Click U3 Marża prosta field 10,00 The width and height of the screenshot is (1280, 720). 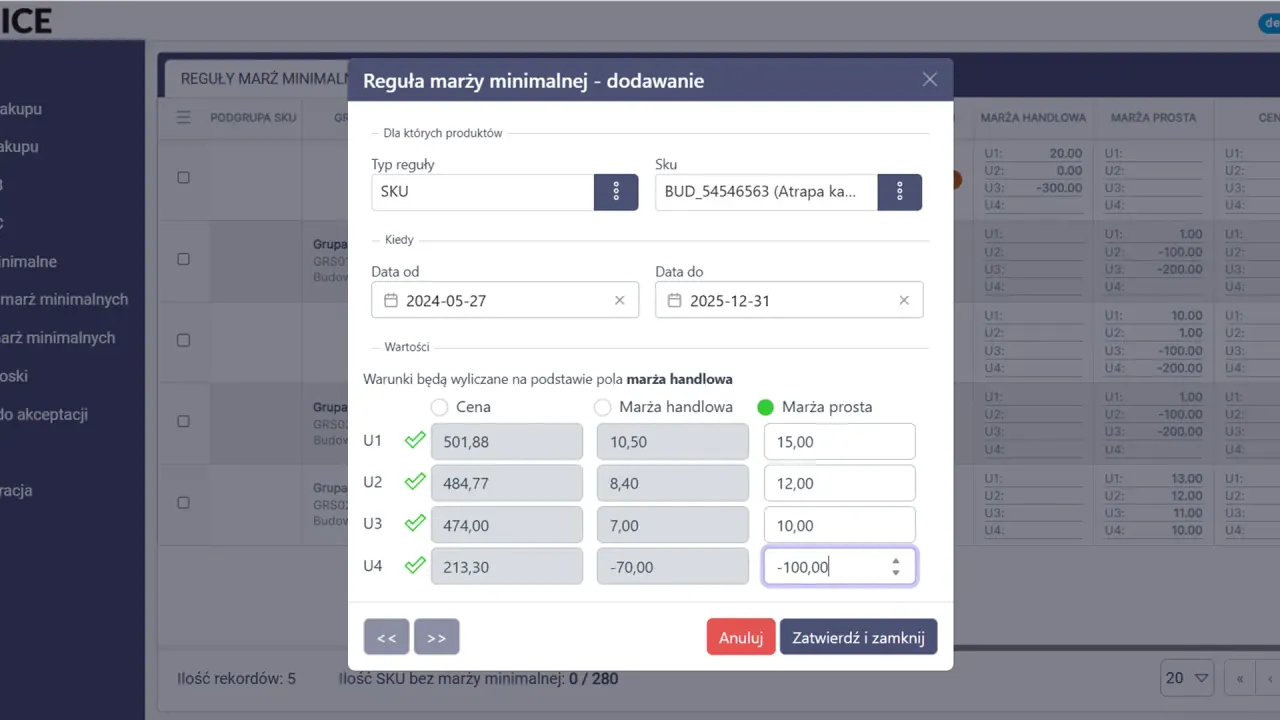click(x=839, y=525)
